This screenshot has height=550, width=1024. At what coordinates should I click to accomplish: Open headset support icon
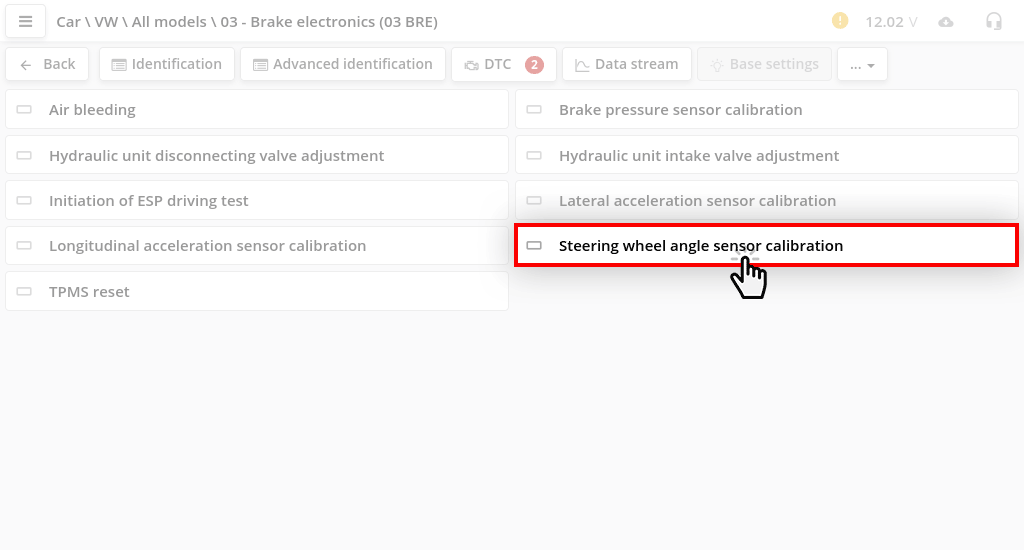993,21
